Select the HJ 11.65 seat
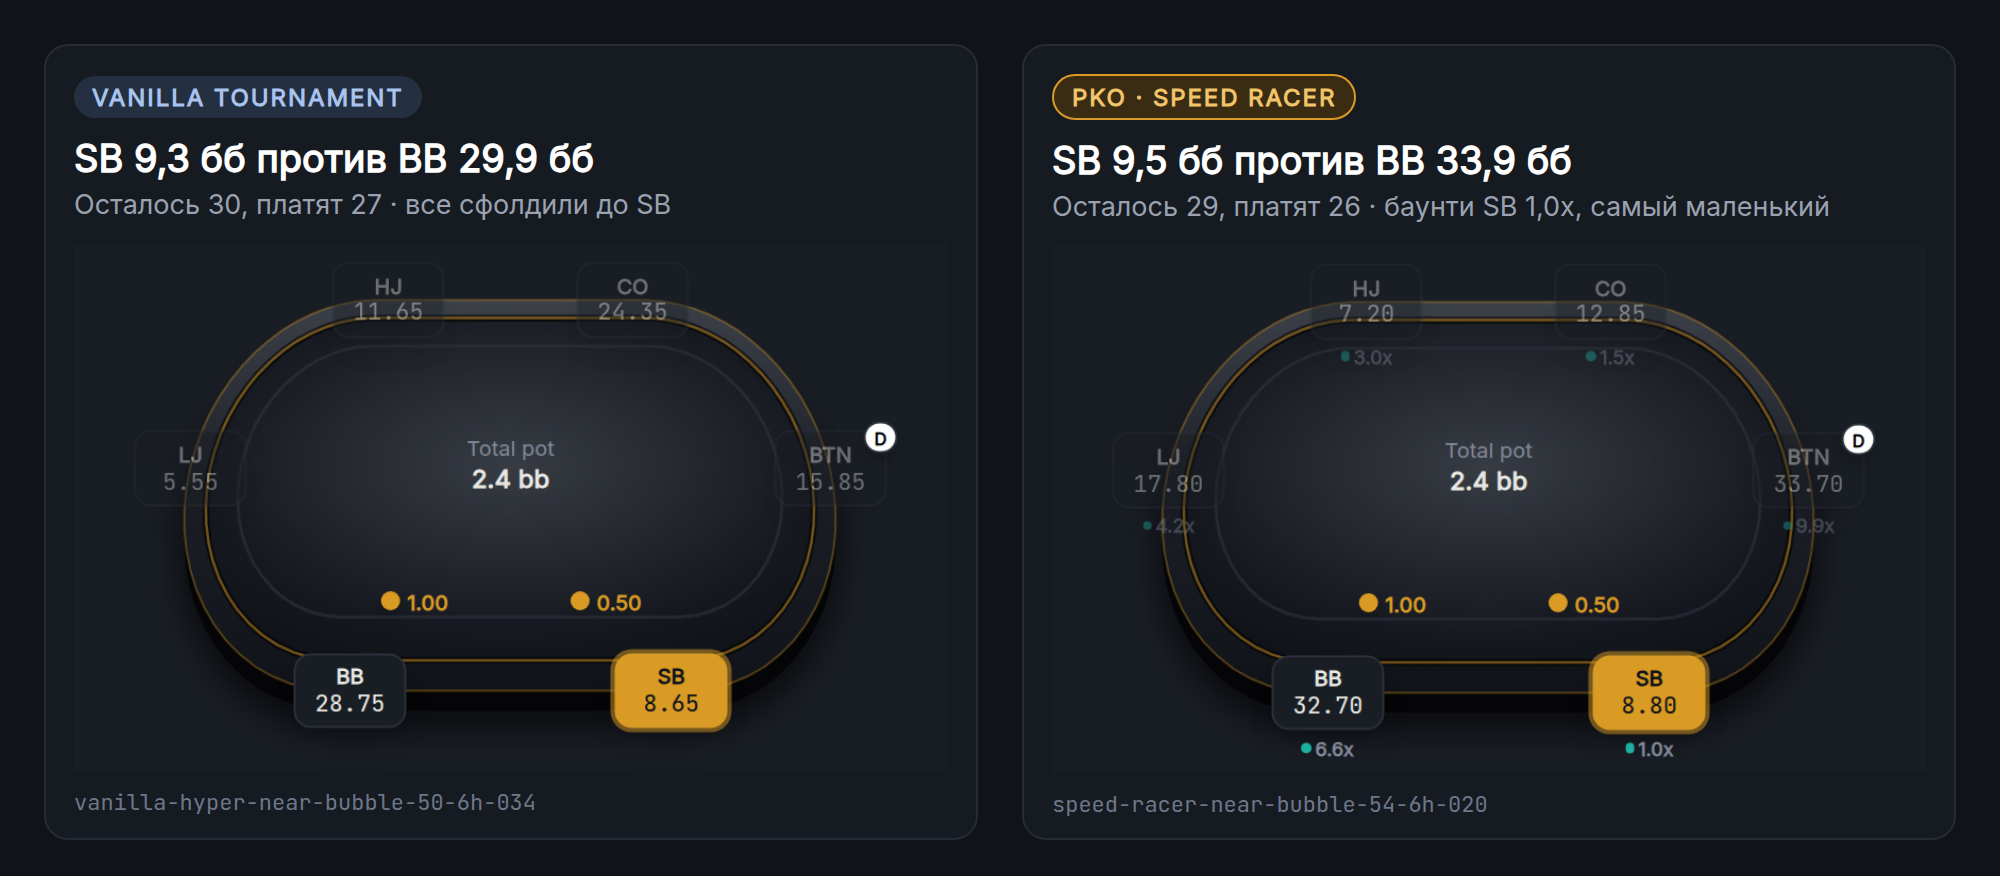The image size is (2000, 876). pyautogui.click(x=388, y=299)
